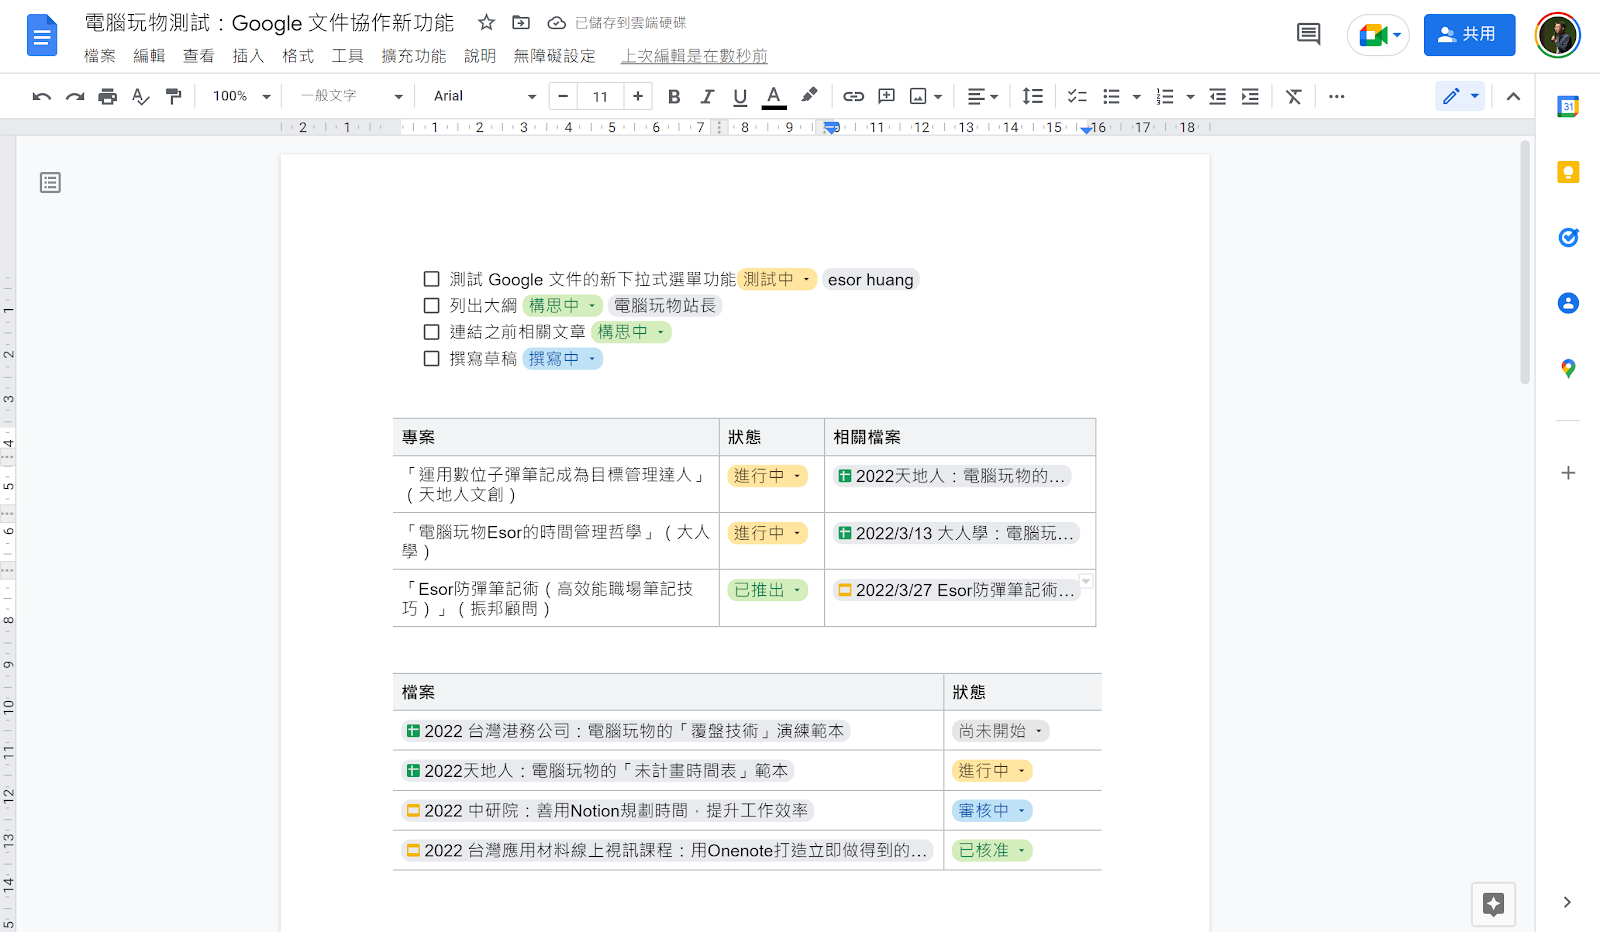The width and height of the screenshot is (1600, 932).
Task: Check the 測試 Google 文件 checklist item
Action: (432, 279)
